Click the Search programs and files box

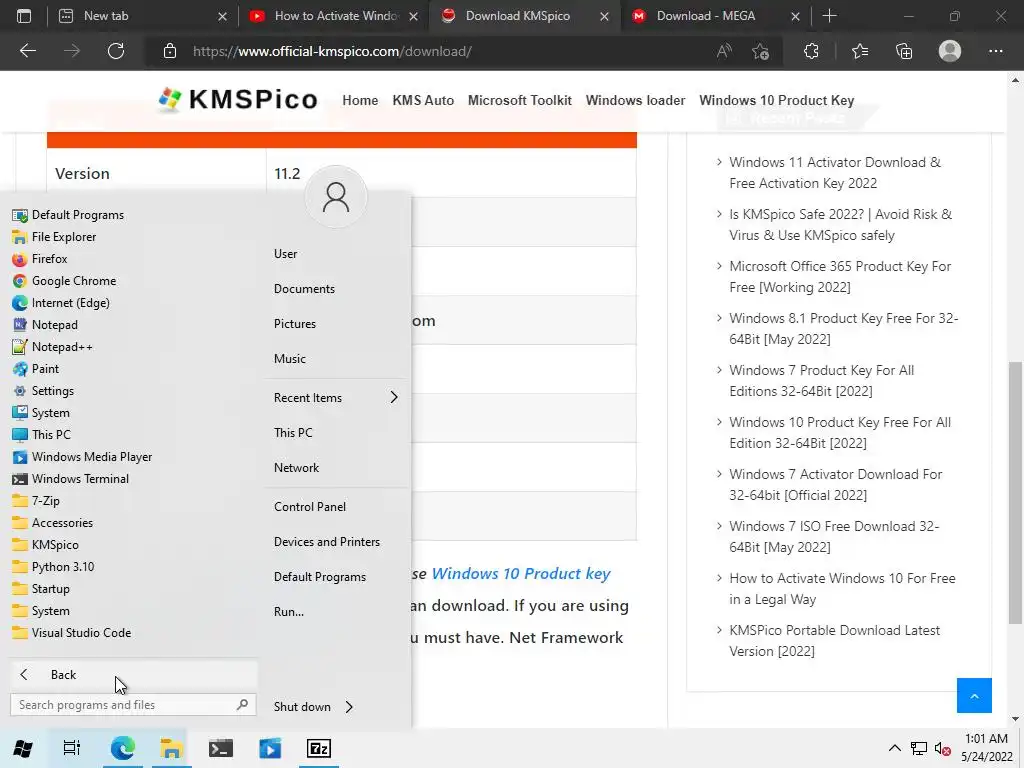click(x=133, y=705)
